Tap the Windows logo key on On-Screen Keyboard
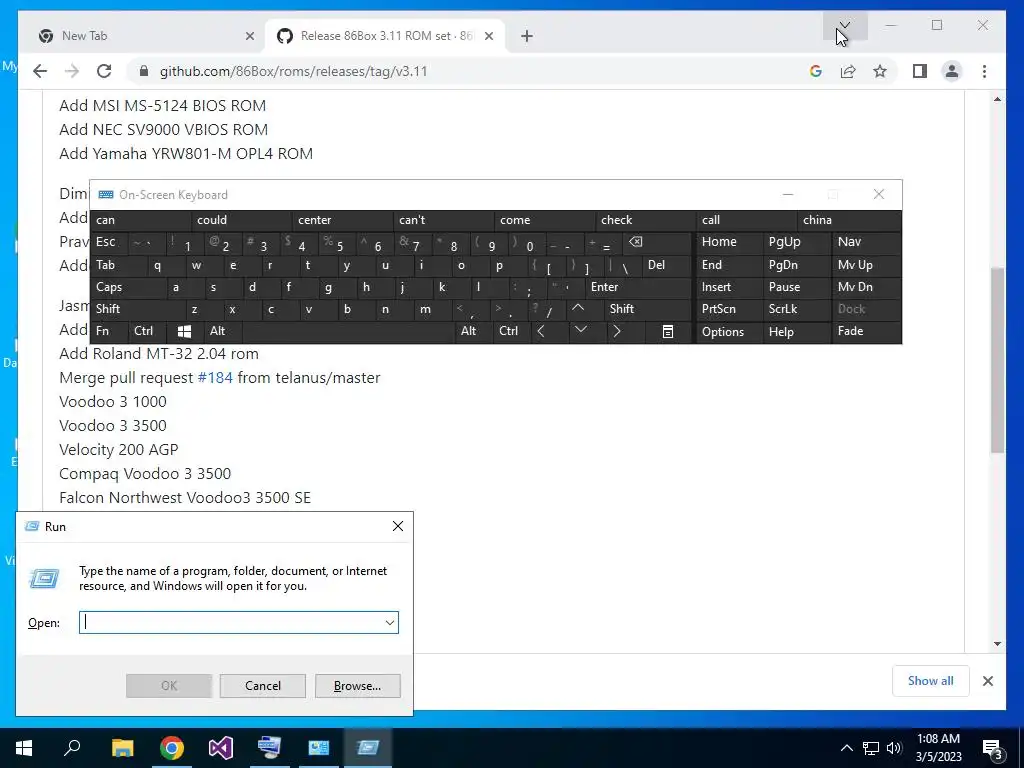This screenshot has height=768, width=1024. click(184, 332)
